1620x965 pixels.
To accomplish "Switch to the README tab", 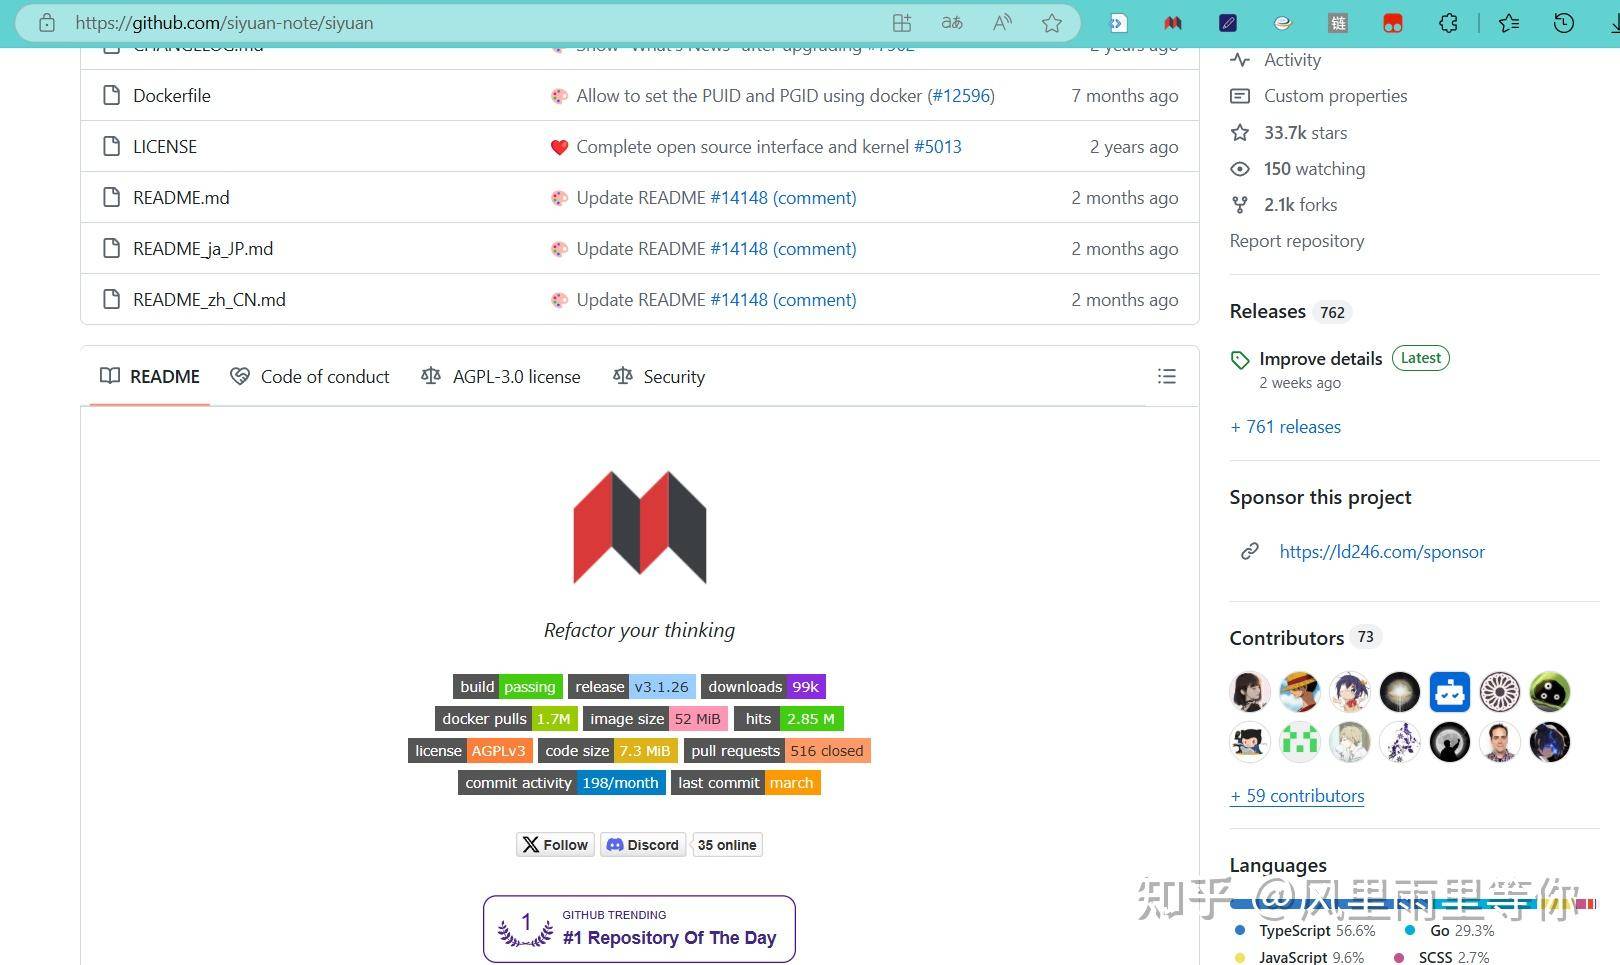I will (150, 376).
